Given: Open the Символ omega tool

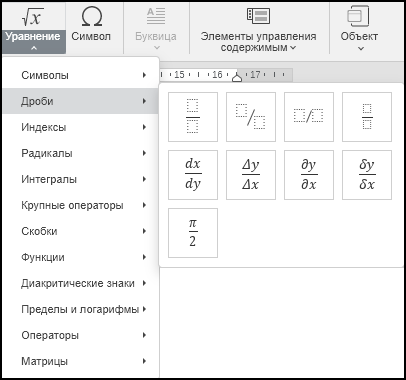Looking at the screenshot, I should click(x=91, y=17).
